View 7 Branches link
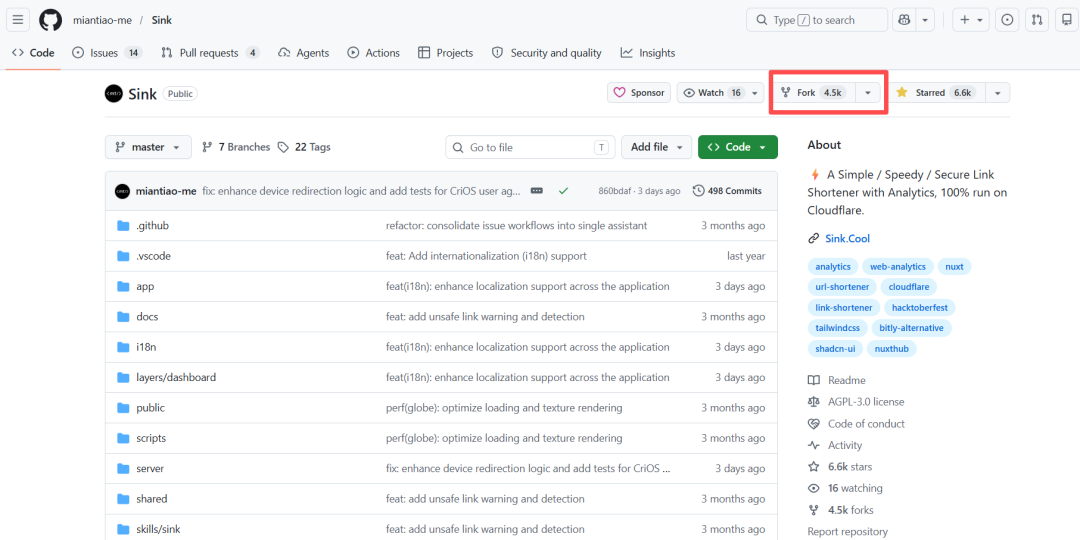The image size is (1080, 540). 236,147
